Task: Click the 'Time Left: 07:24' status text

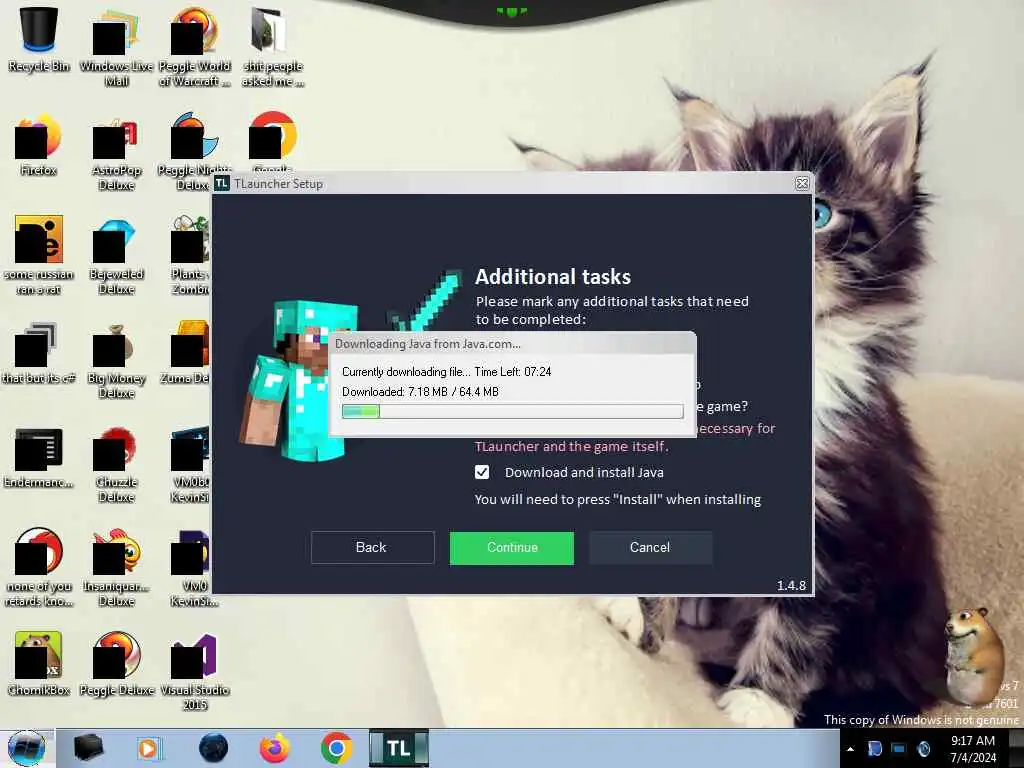Action: (513, 372)
